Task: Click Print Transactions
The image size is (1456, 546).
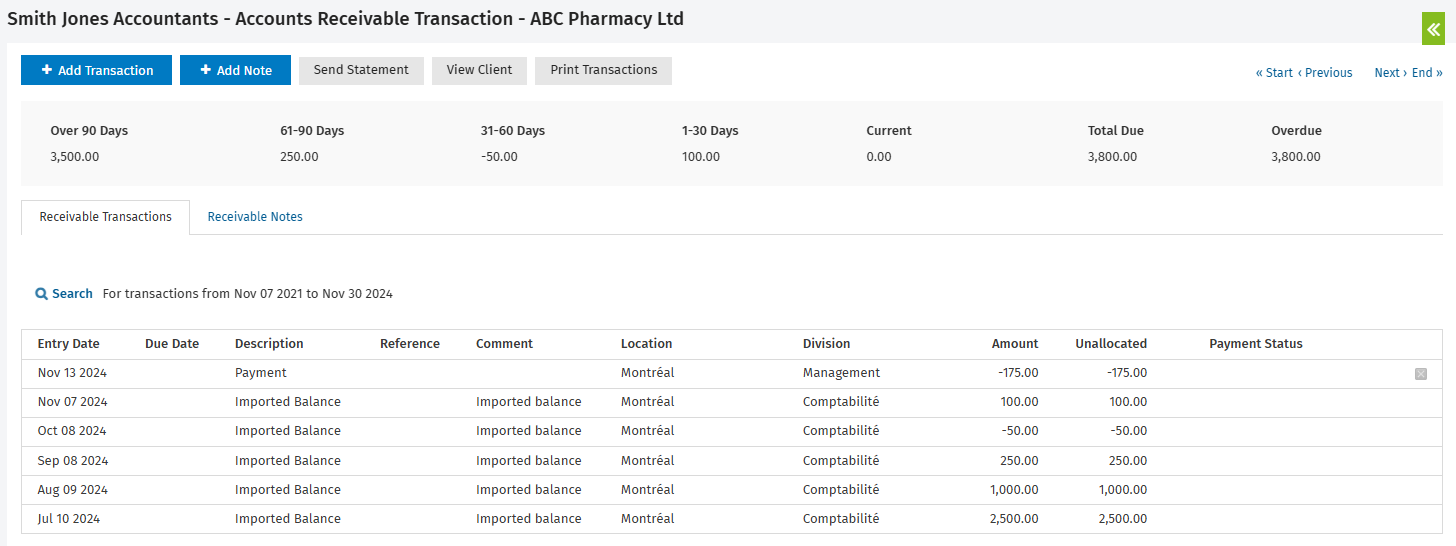Action: [603, 70]
